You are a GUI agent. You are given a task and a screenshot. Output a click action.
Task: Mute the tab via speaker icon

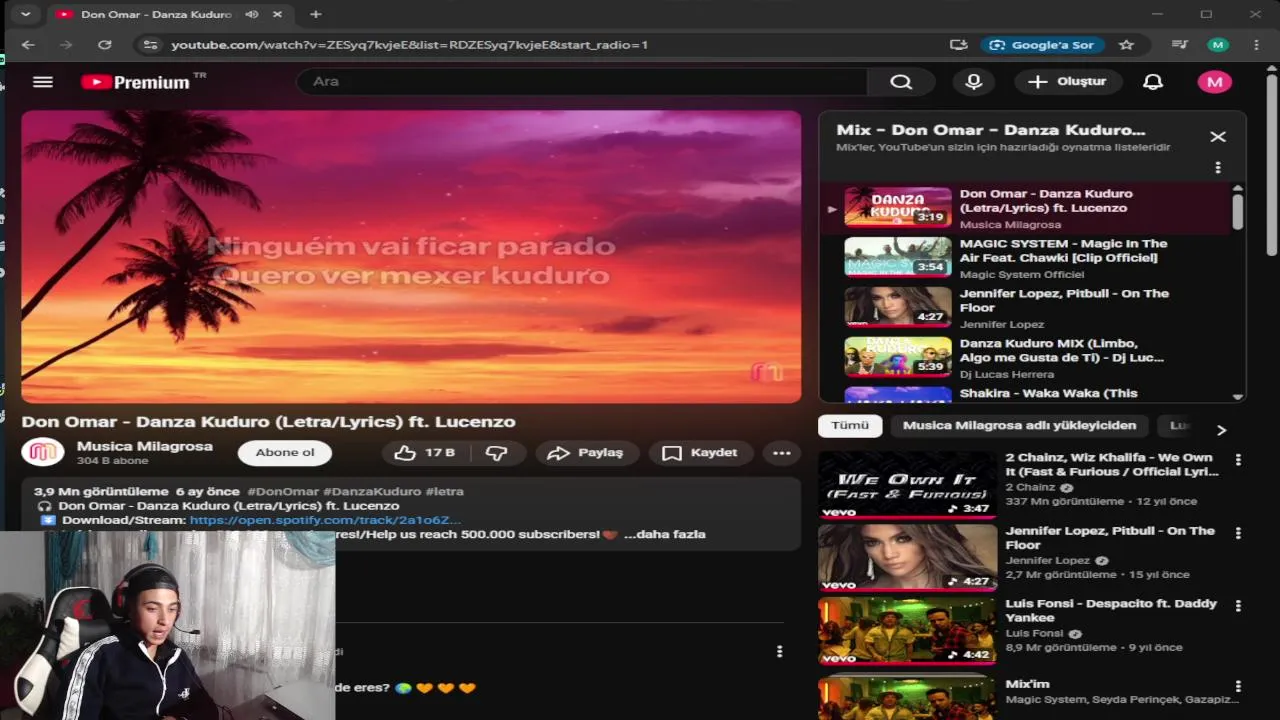(251, 15)
